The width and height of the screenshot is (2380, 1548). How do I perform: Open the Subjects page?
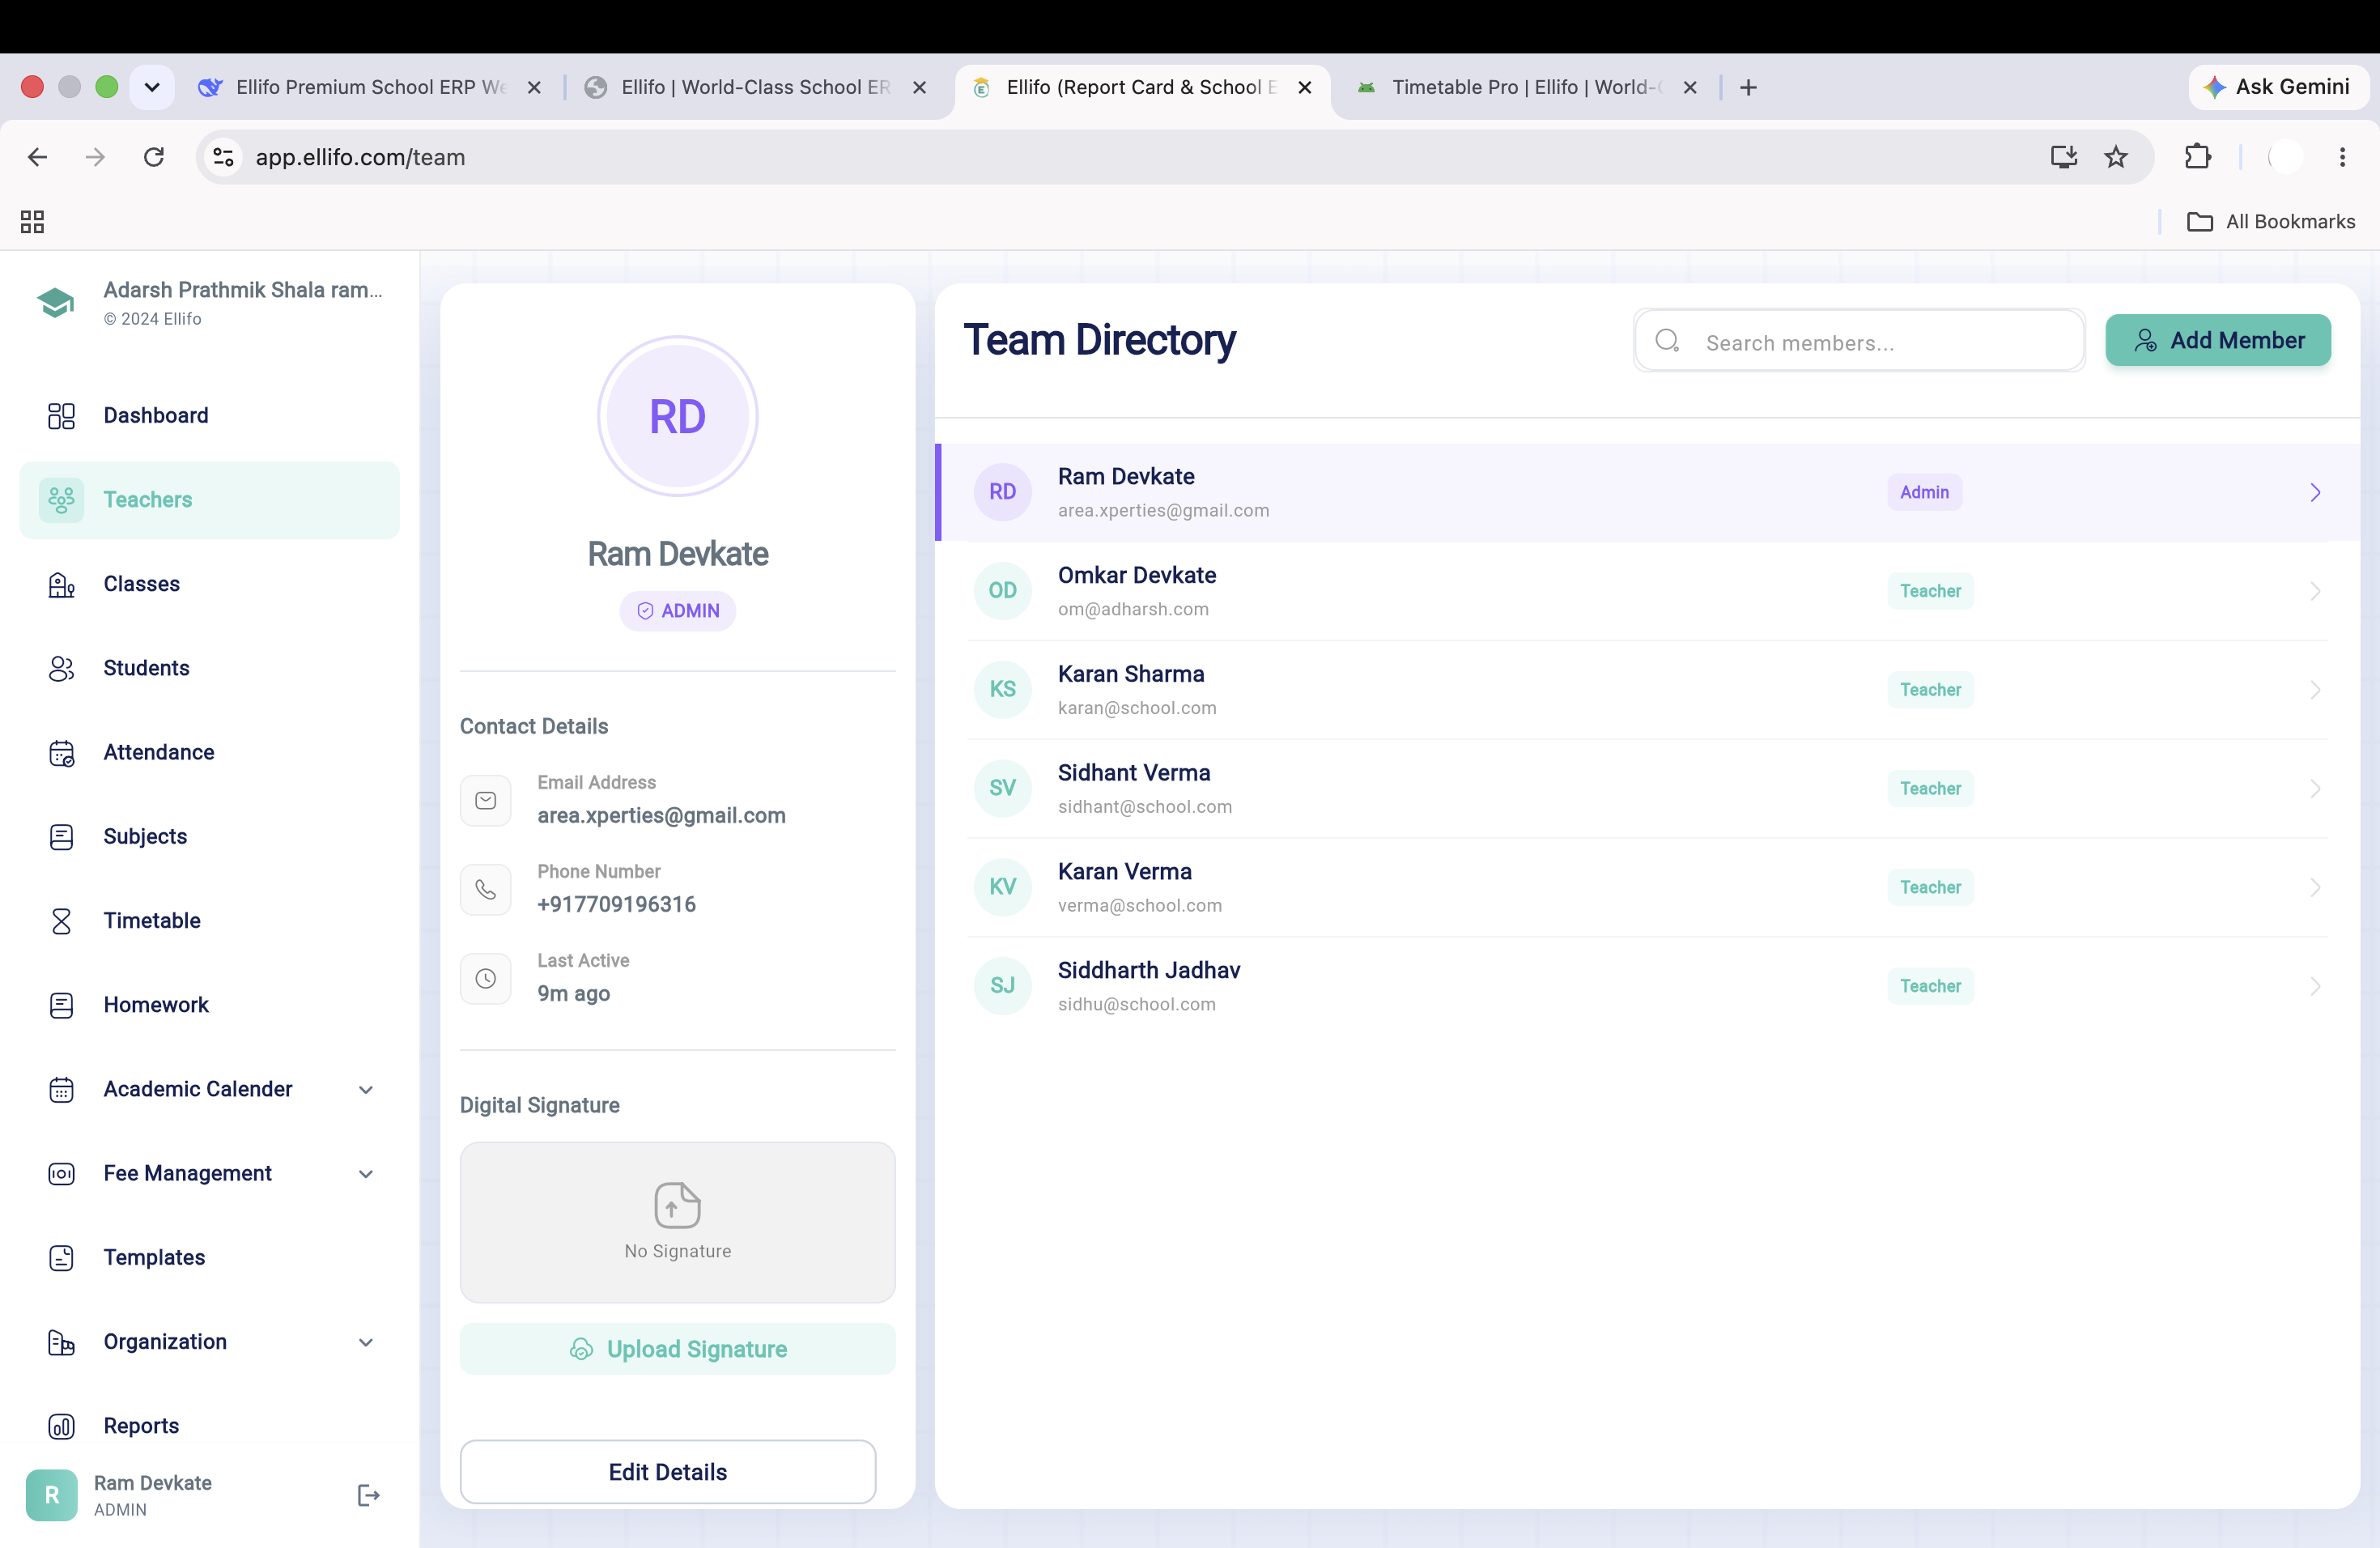[209, 836]
